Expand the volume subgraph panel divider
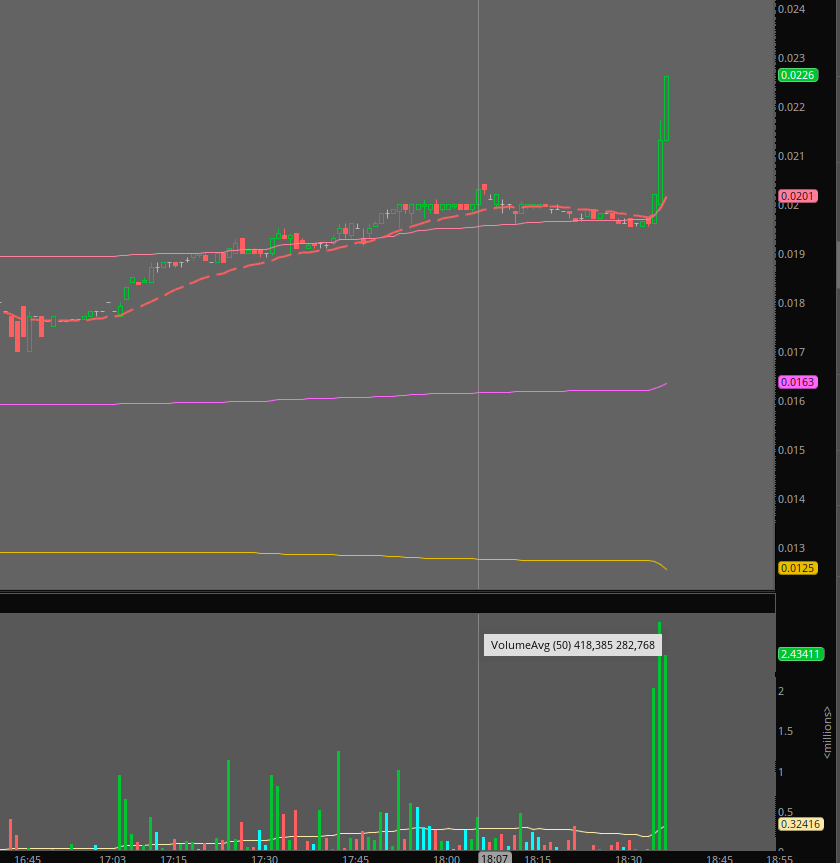Viewport: 840px width, 863px height. click(x=388, y=600)
